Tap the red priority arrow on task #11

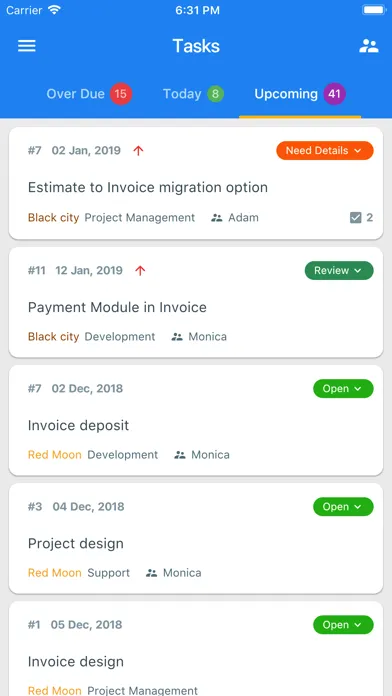(140, 270)
